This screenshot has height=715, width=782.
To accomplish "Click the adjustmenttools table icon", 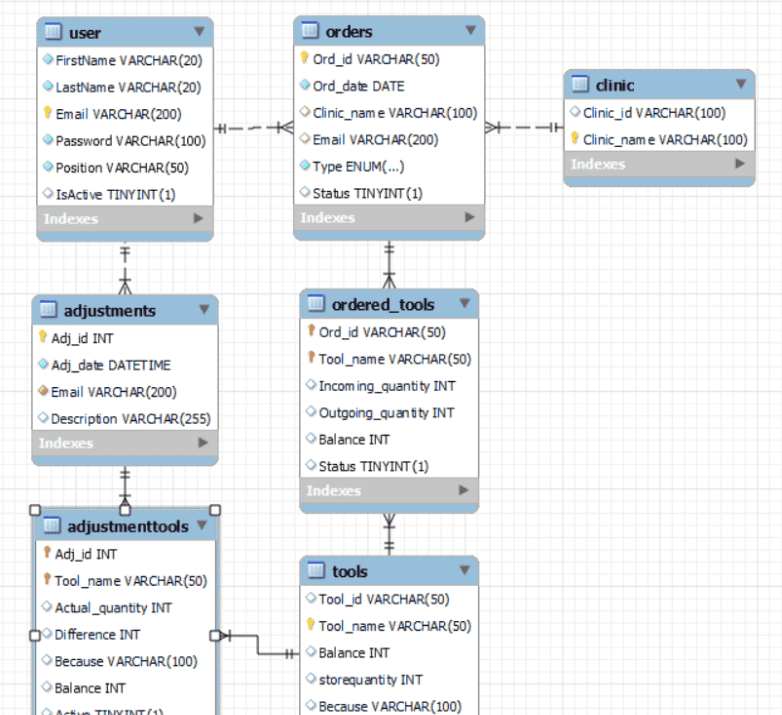I will tap(52, 525).
